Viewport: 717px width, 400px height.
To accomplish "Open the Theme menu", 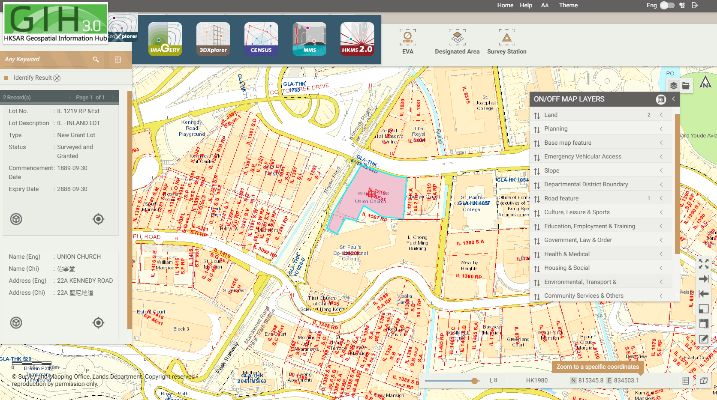I will [568, 5].
